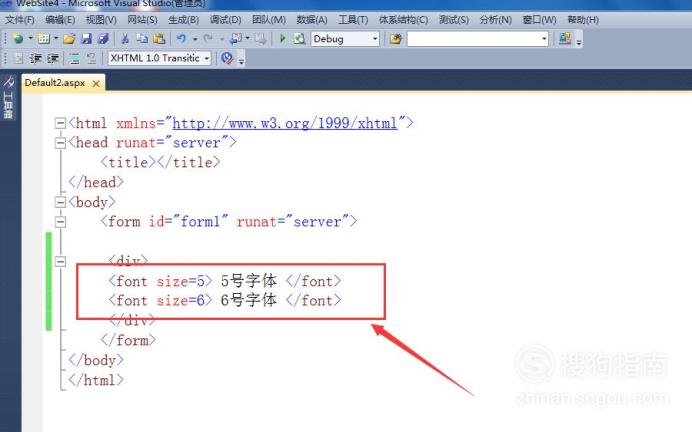Click the Uncomment Selection icon
This screenshot has width=692, height=432.
91,58
